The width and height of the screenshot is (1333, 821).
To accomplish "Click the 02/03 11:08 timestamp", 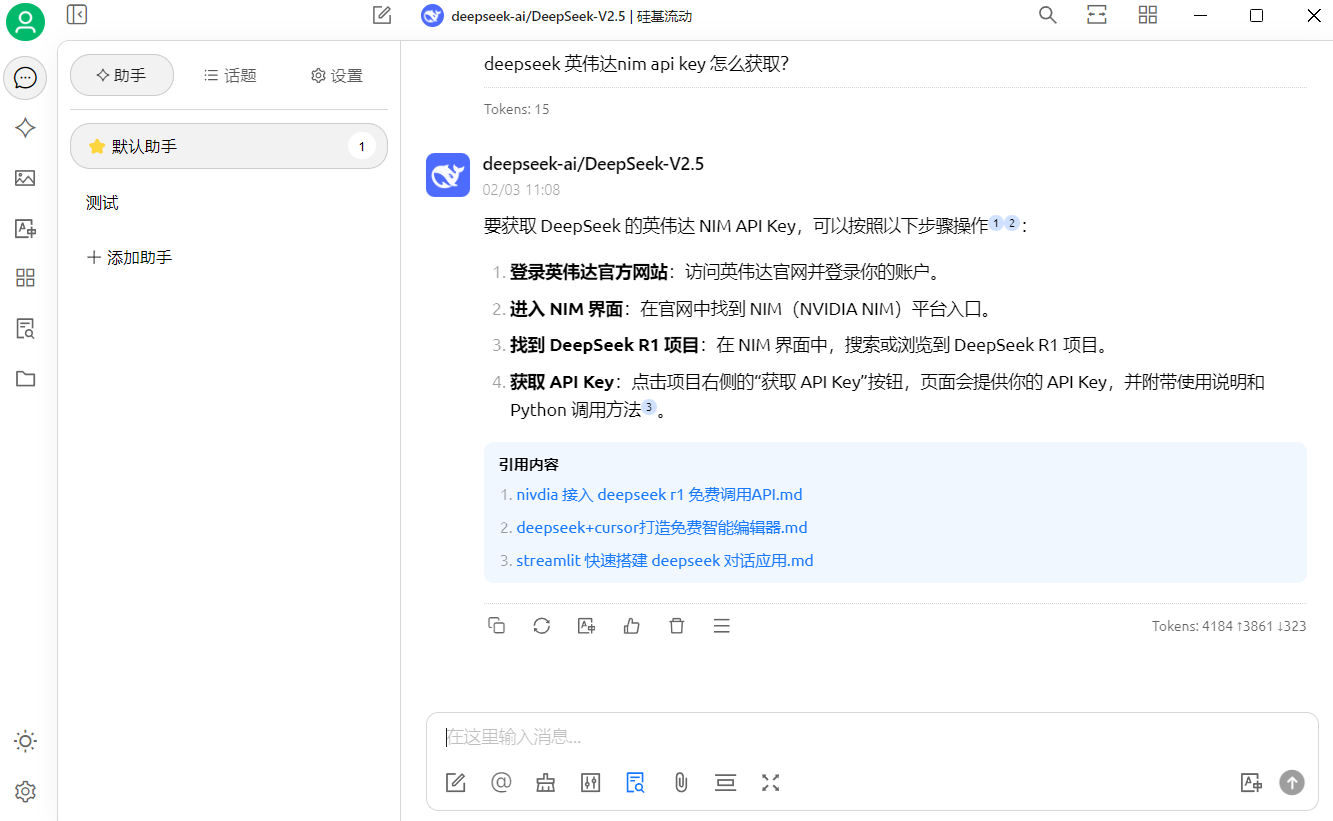I will tap(521, 189).
